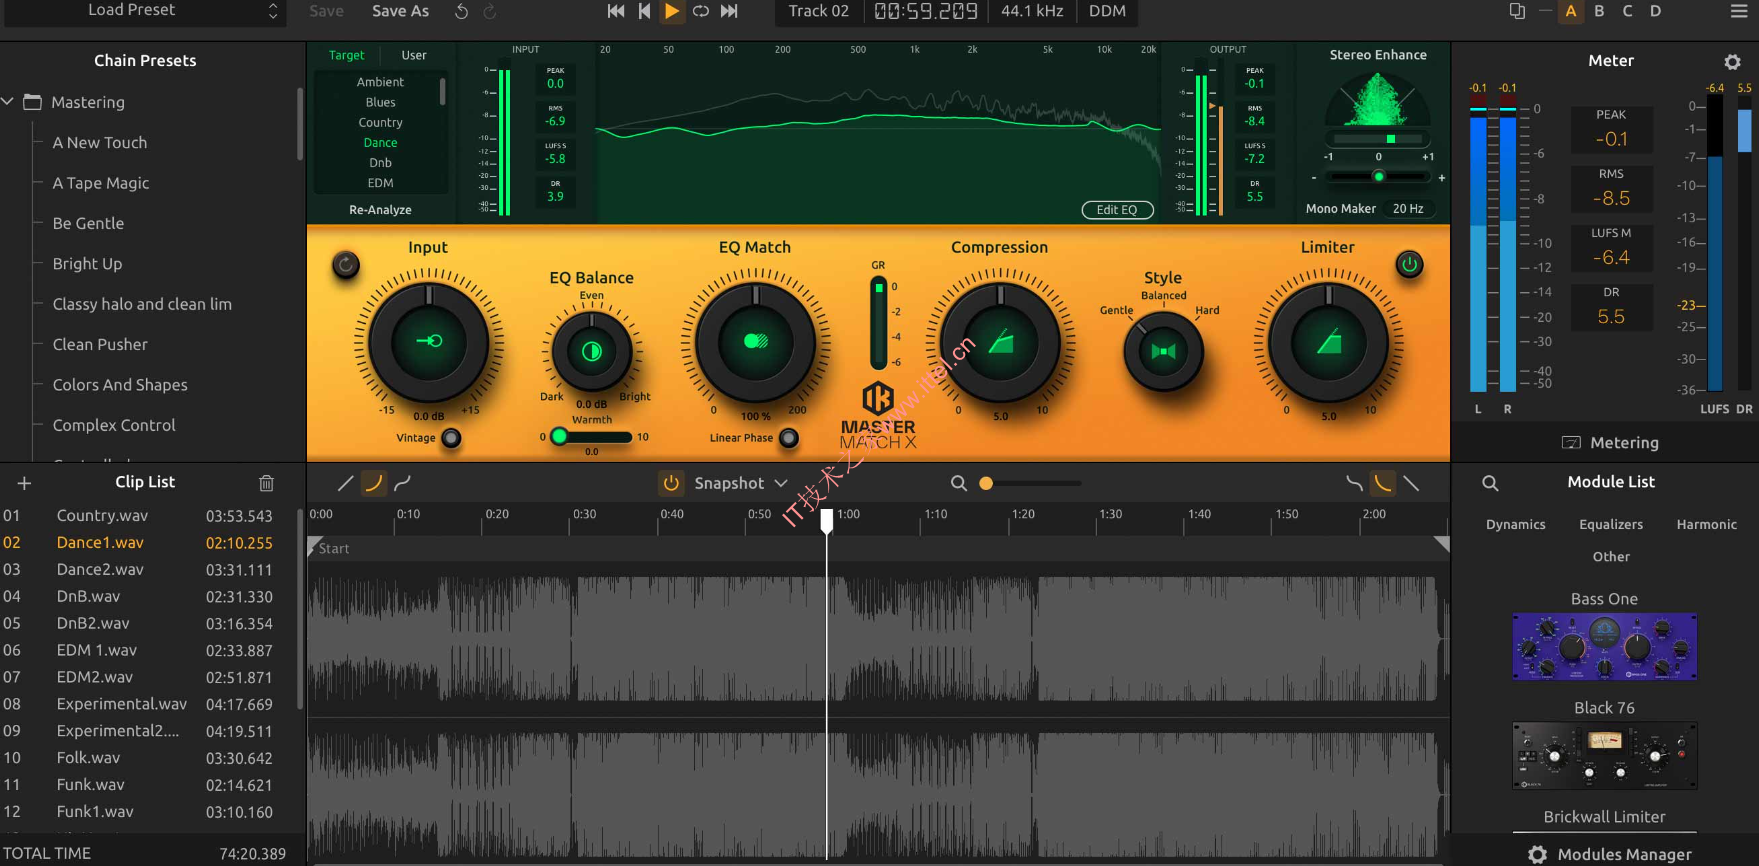The image size is (1759, 866).
Task: Open the Mono Maker 20 Hz value
Action: coord(1408,209)
